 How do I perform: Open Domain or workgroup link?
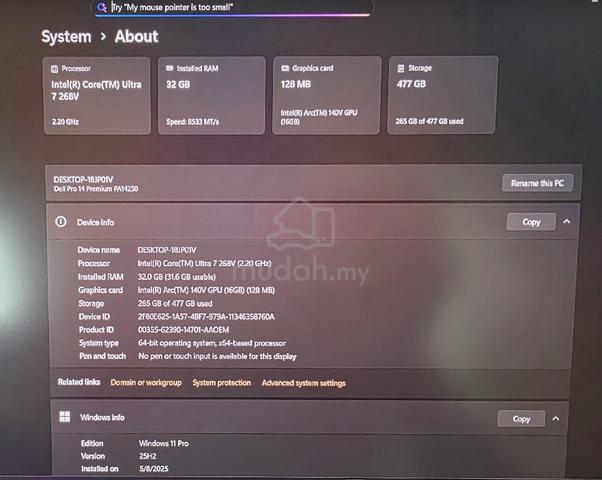point(146,382)
